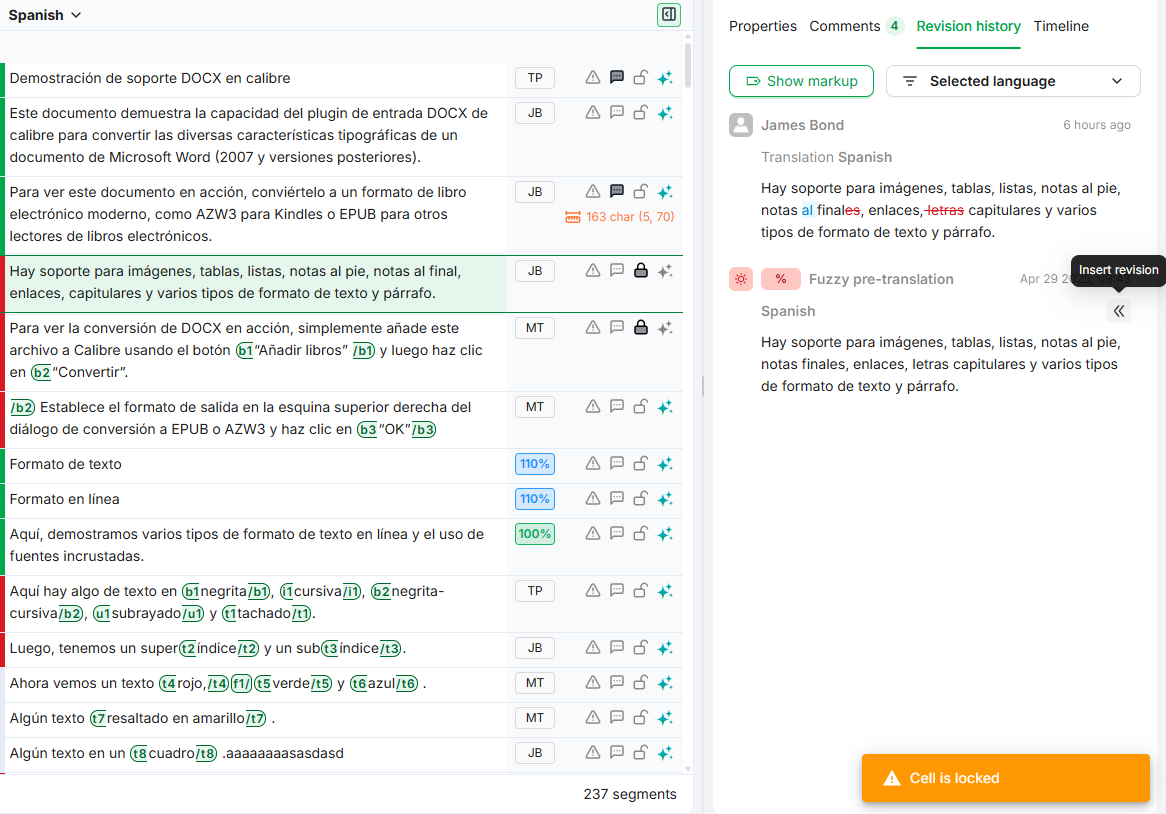
Task: Unlock the 'Para ver la conversión' segment
Action: coord(641,327)
